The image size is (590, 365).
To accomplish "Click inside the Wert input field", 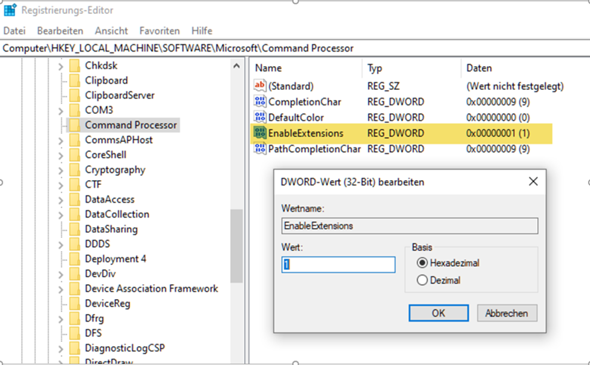I will (338, 265).
